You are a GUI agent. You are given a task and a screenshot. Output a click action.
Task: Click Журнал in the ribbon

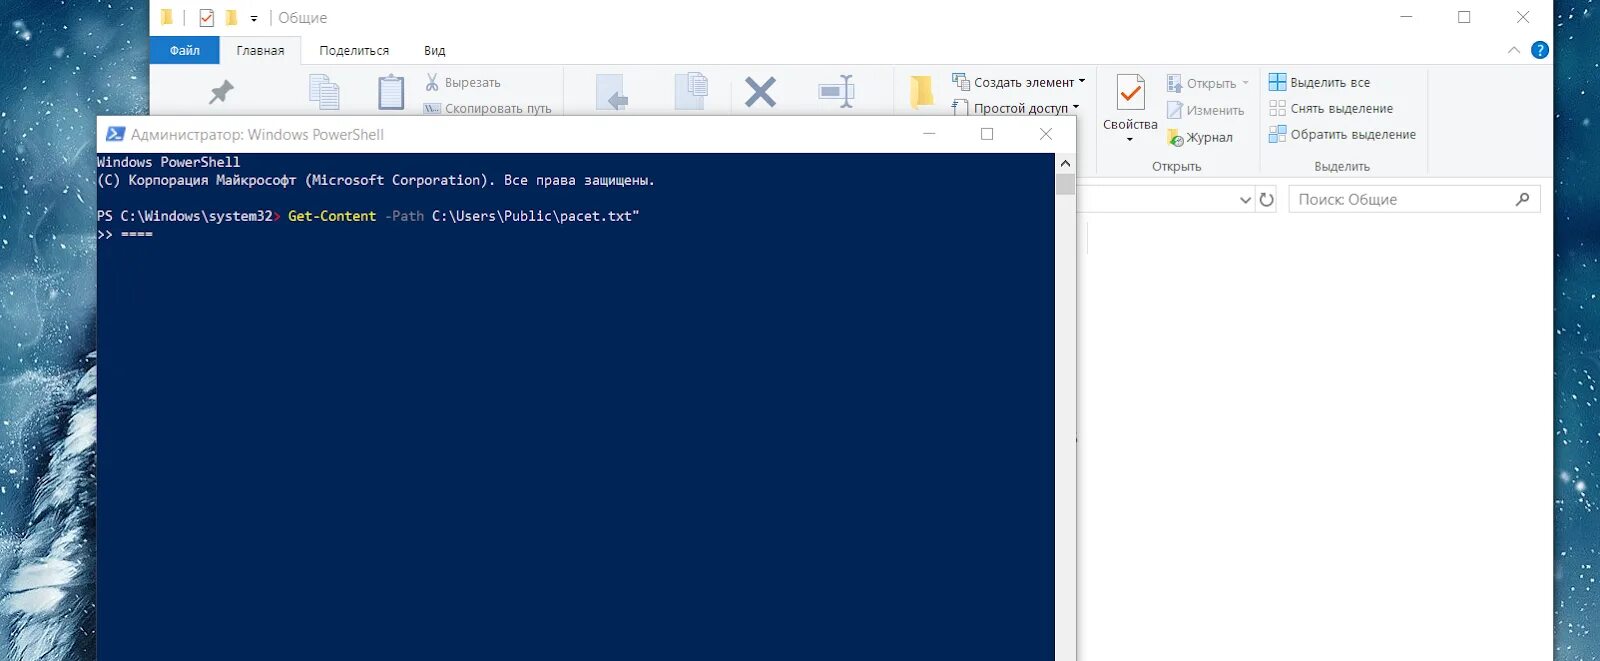point(1199,137)
